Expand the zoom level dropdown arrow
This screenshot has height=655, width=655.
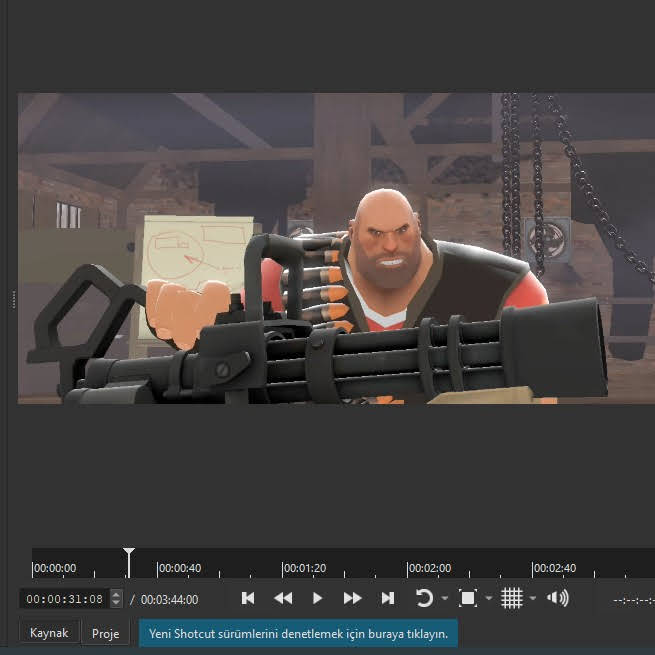pos(488,599)
